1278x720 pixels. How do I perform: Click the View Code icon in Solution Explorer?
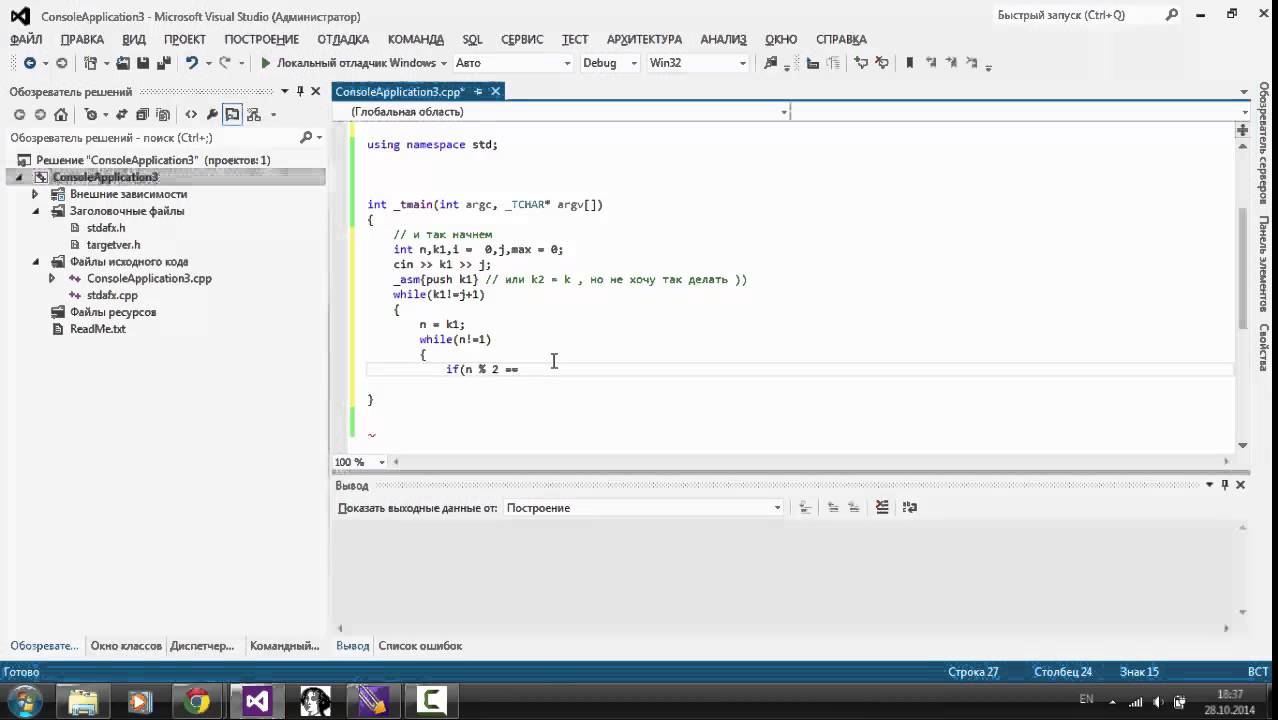(x=191, y=114)
